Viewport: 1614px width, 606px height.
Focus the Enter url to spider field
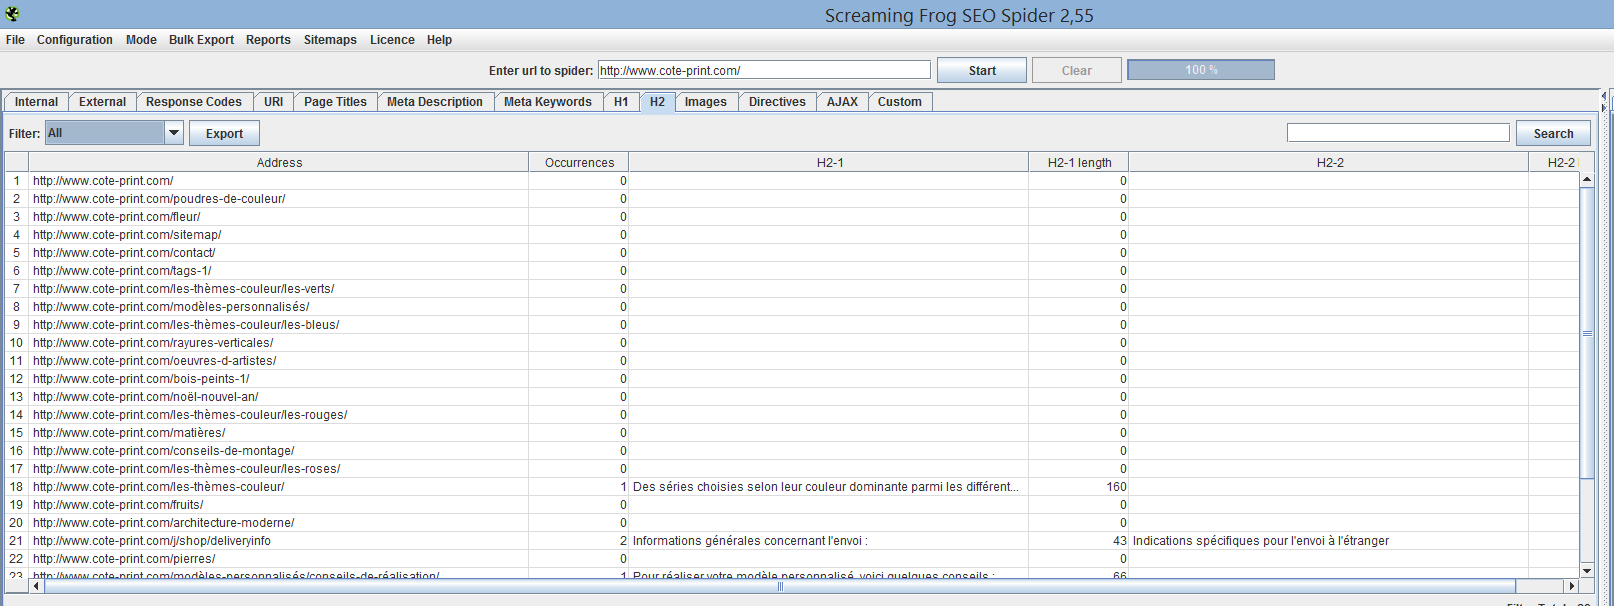[x=764, y=70]
